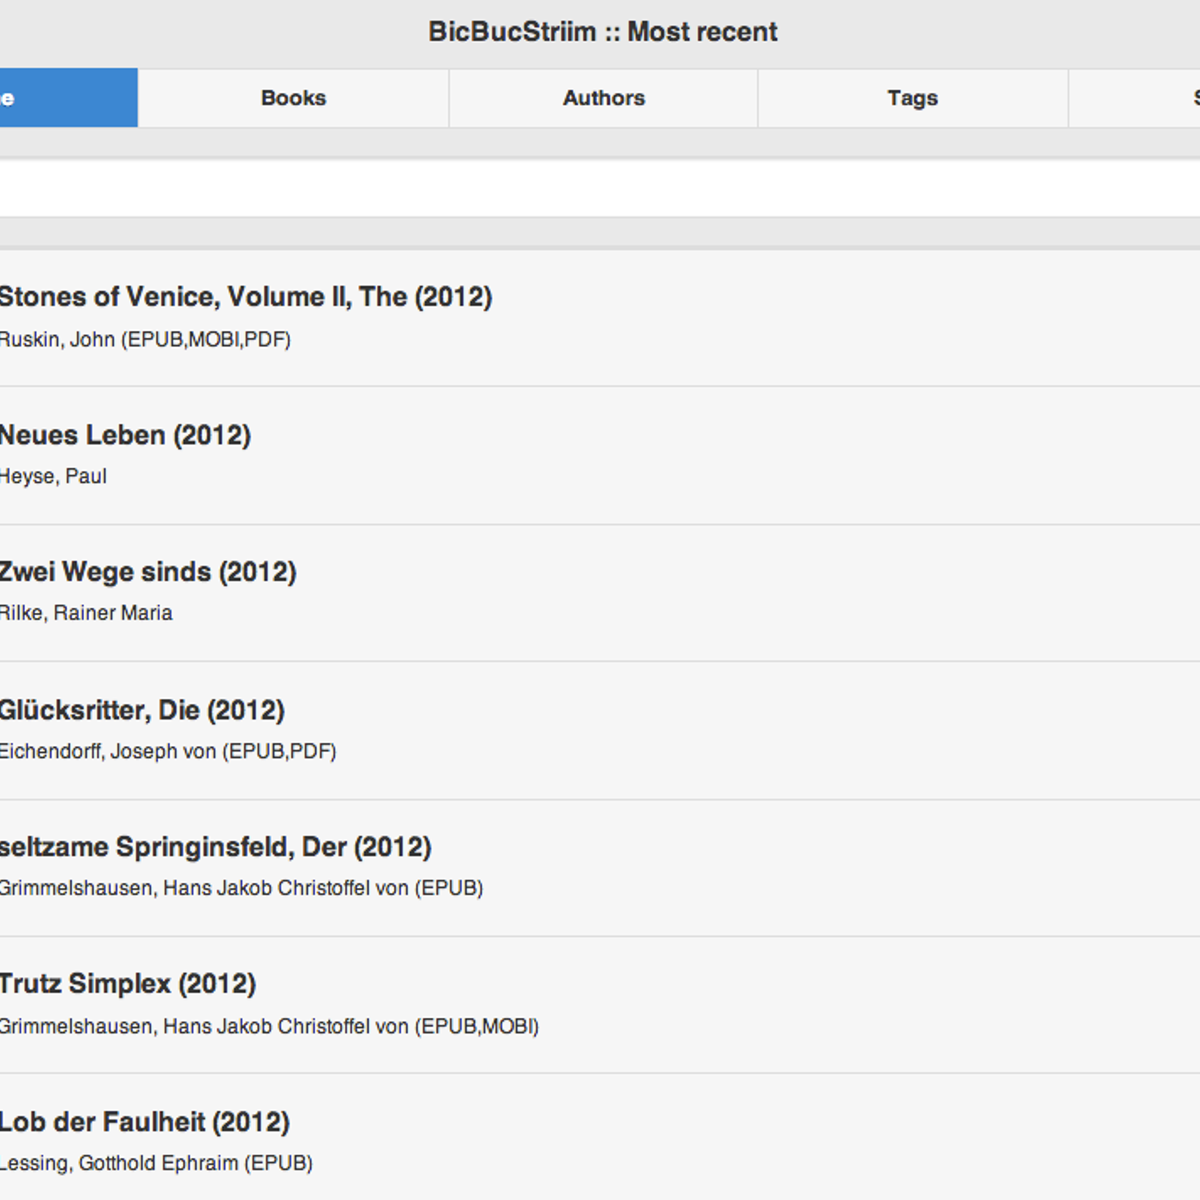Click Eichendorff, Joseph von (EPUB,PDF) line
This screenshot has height=1200, width=1200.
(168, 751)
